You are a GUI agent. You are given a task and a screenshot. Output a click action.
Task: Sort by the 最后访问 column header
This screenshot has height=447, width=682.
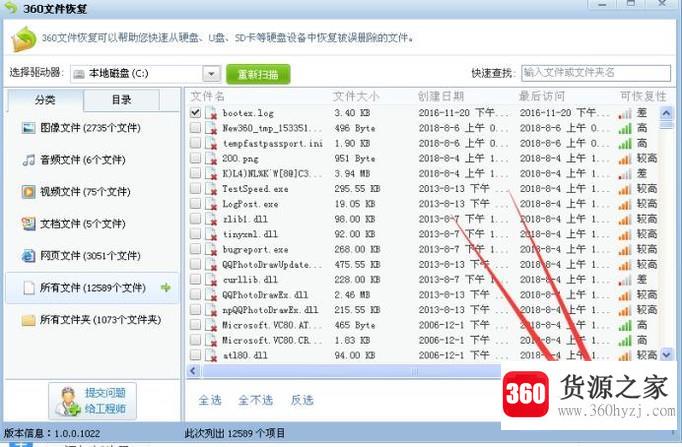click(542, 96)
